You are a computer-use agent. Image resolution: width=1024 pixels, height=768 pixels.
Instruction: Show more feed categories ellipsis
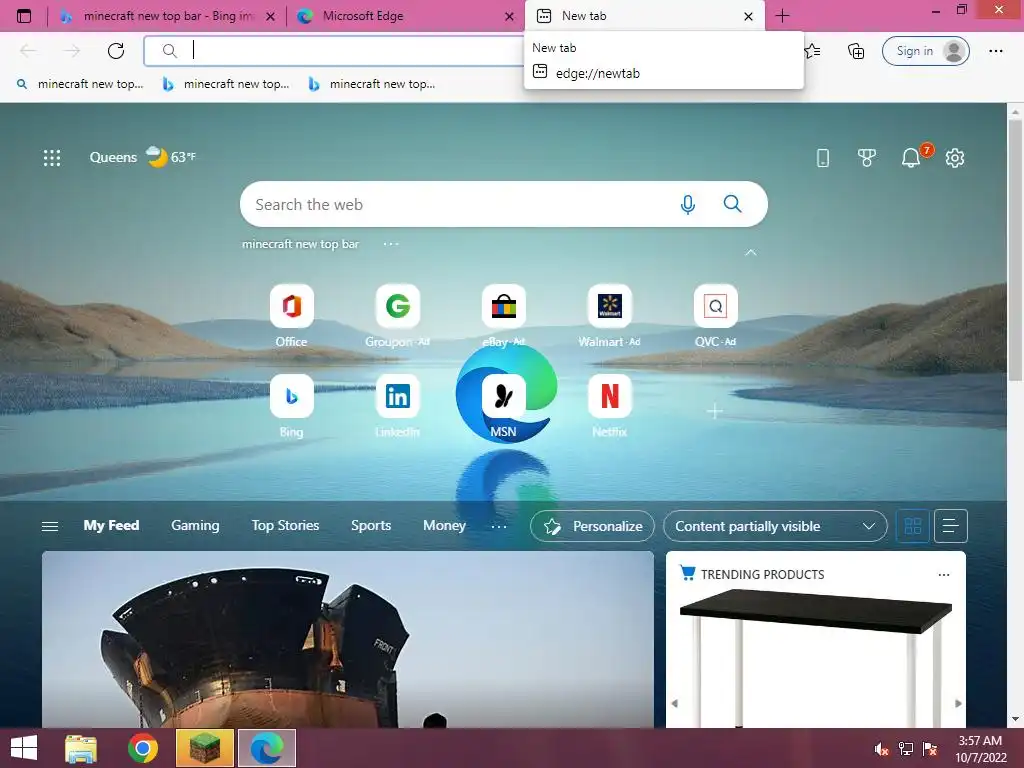[x=499, y=526]
